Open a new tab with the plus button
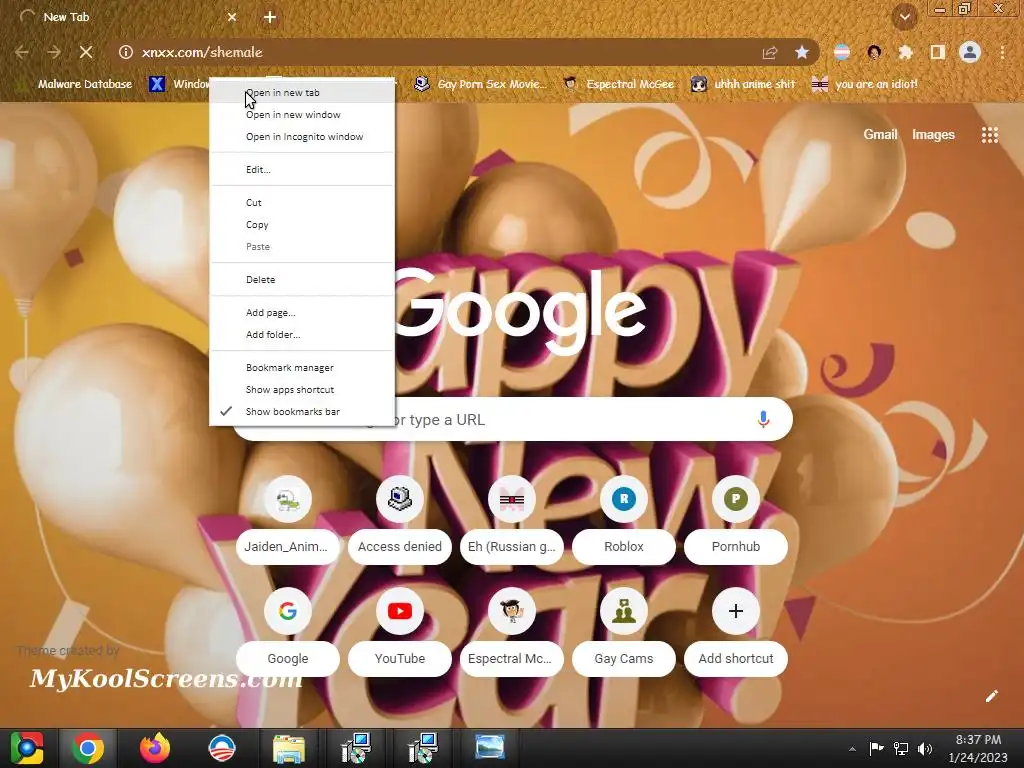This screenshot has width=1024, height=768. (x=270, y=17)
